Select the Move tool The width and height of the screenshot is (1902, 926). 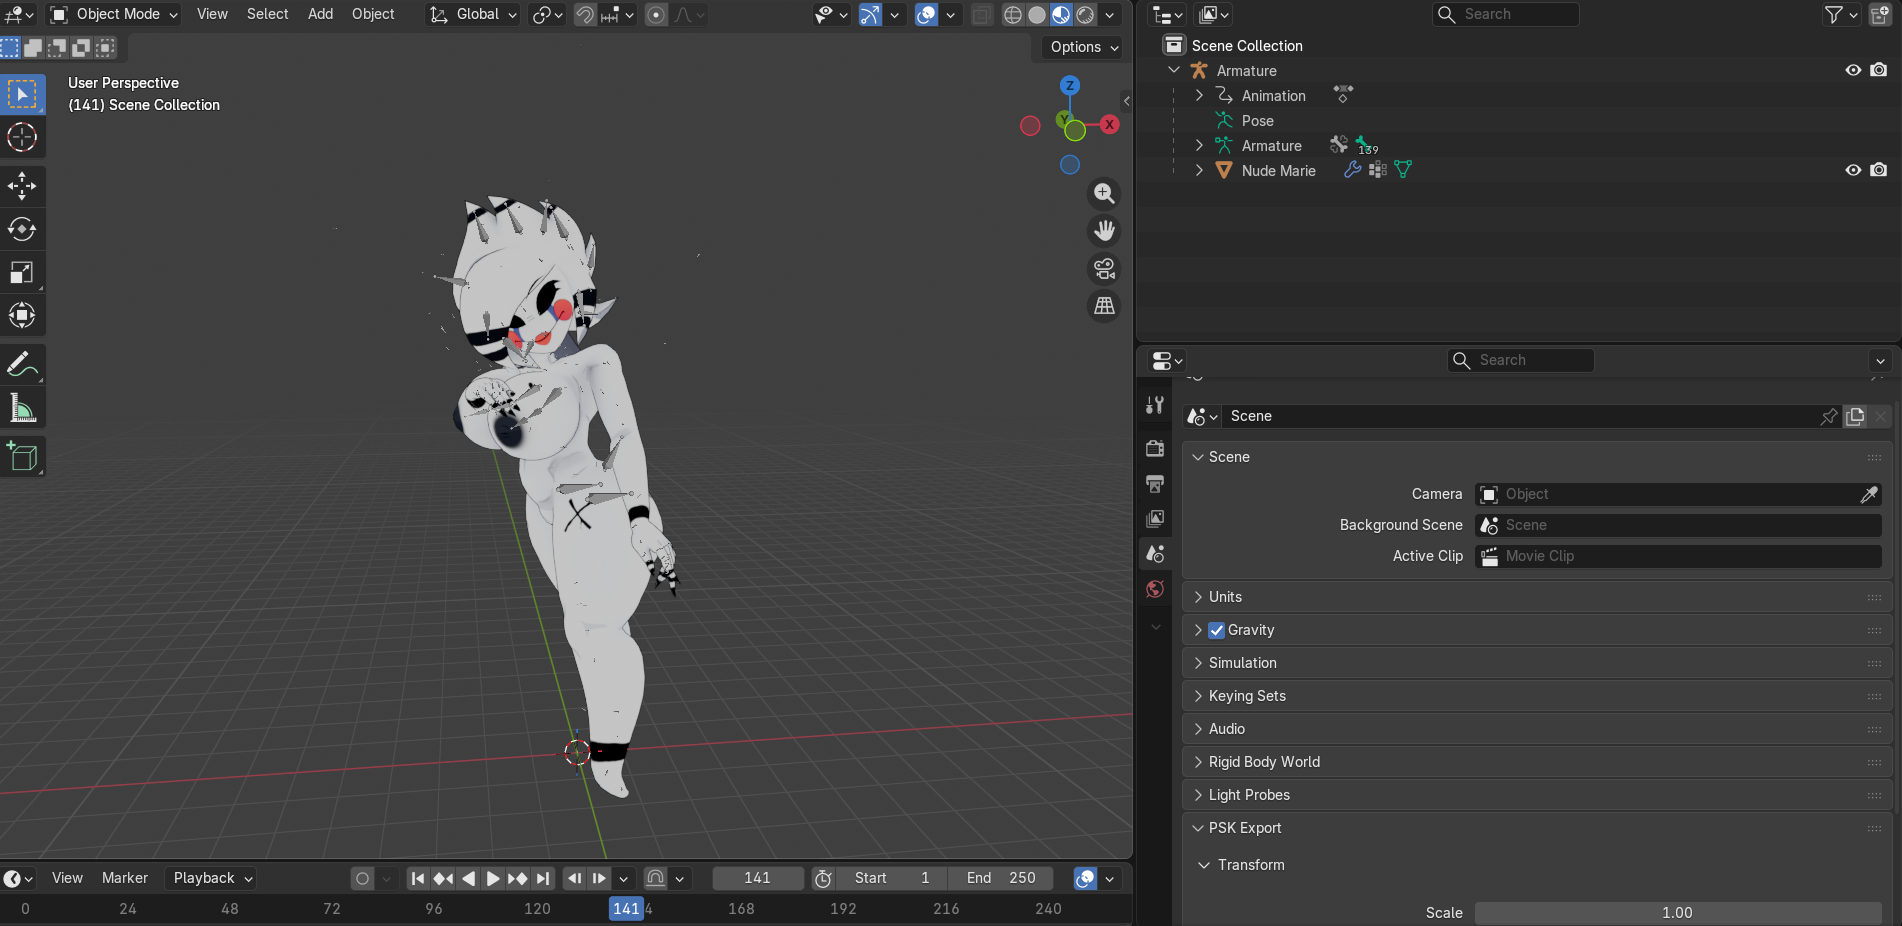point(22,185)
